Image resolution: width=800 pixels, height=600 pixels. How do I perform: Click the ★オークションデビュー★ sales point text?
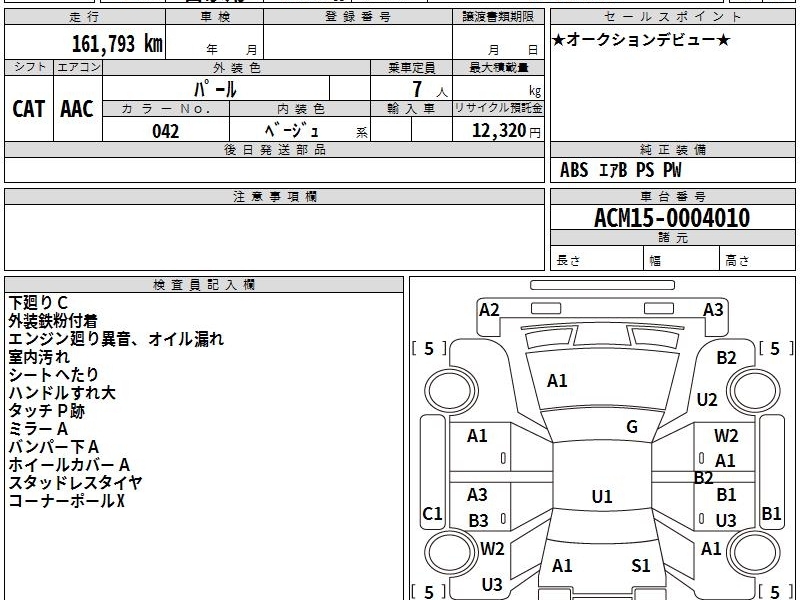coord(641,40)
